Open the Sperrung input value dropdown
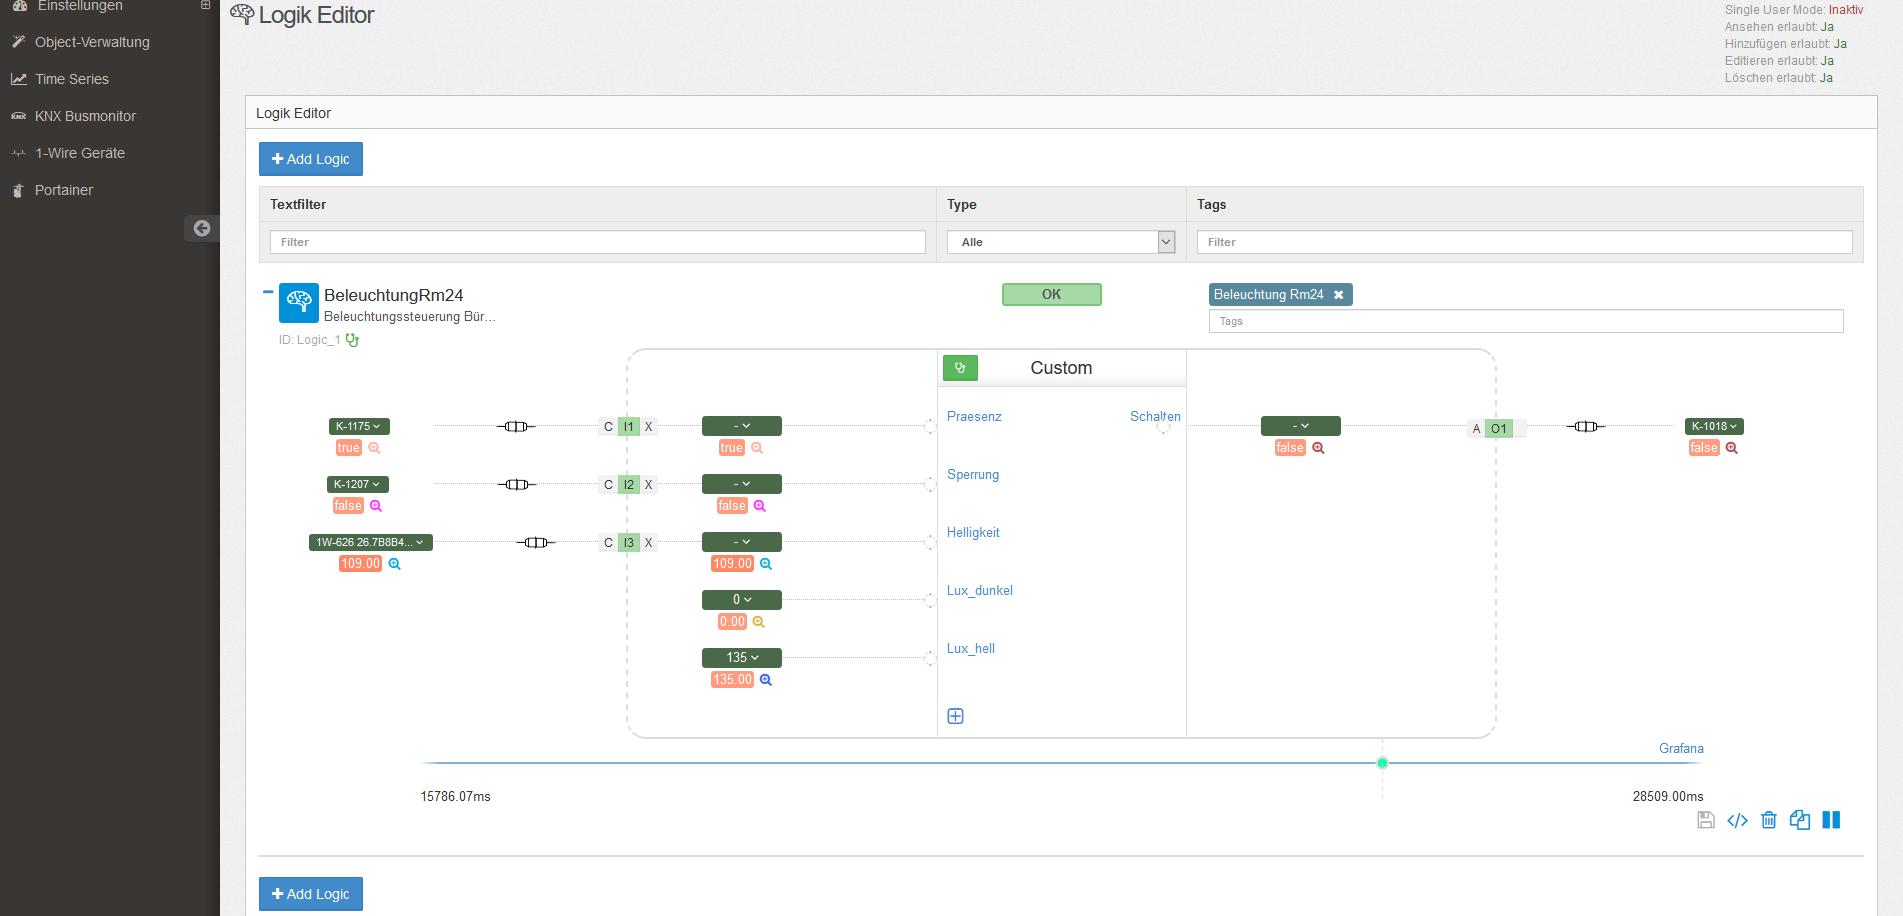 [742, 484]
